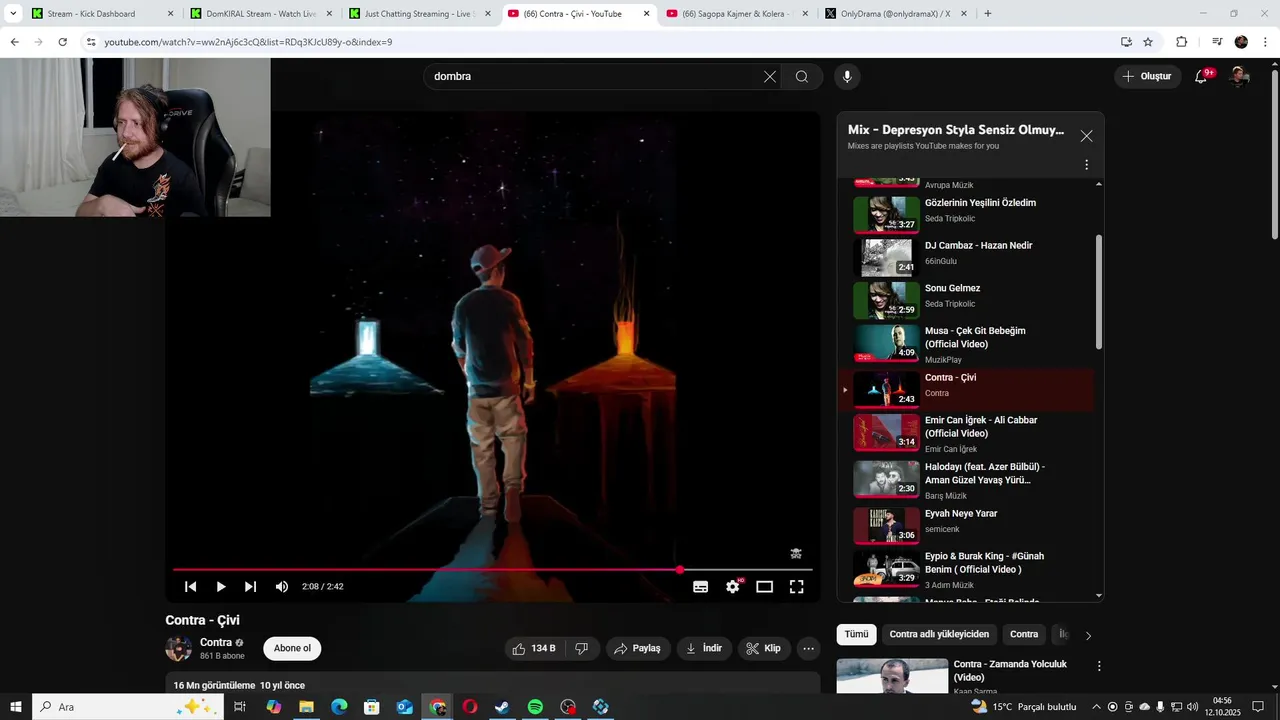This screenshot has height=720, width=1280.
Task: Show hidden system tray icons
Action: (x=1096, y=707)
